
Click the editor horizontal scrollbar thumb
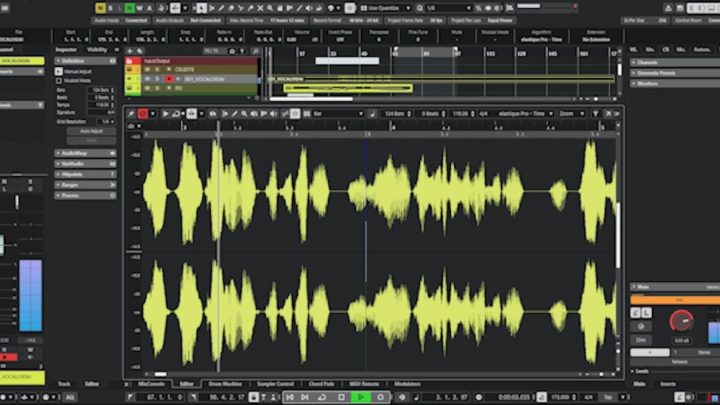point(160,374)
